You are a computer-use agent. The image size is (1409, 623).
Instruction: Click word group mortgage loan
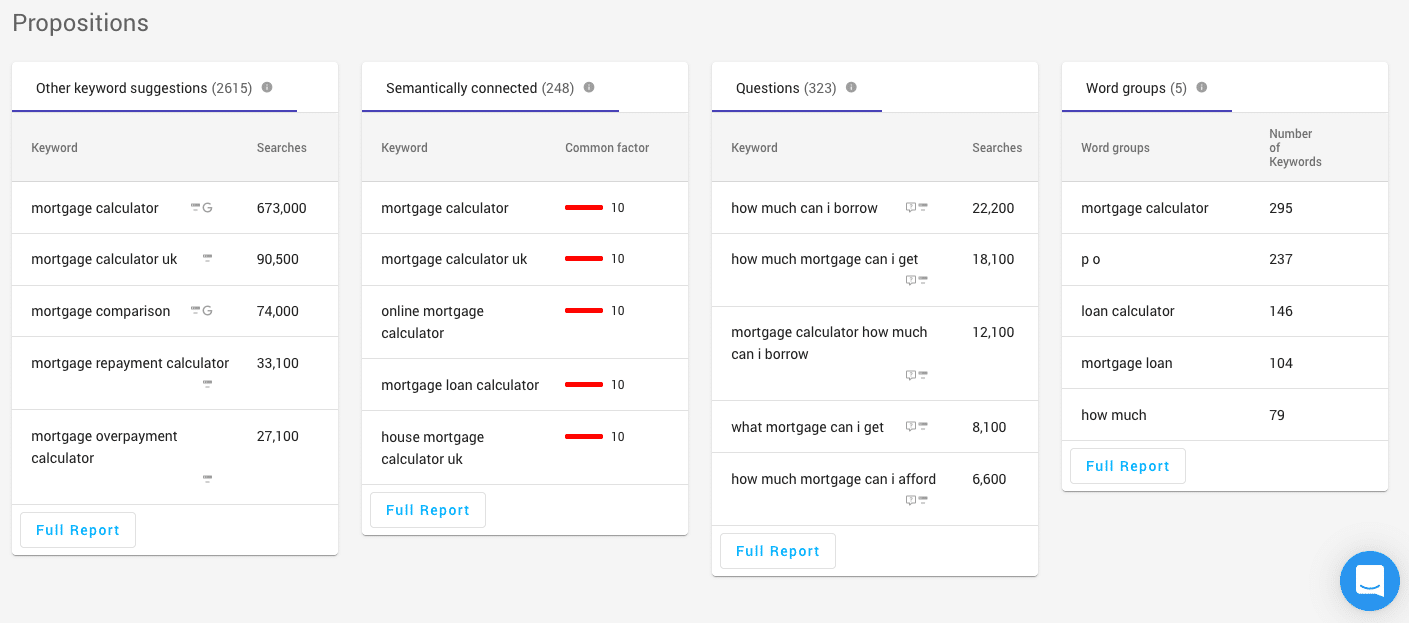[1127, 363]
